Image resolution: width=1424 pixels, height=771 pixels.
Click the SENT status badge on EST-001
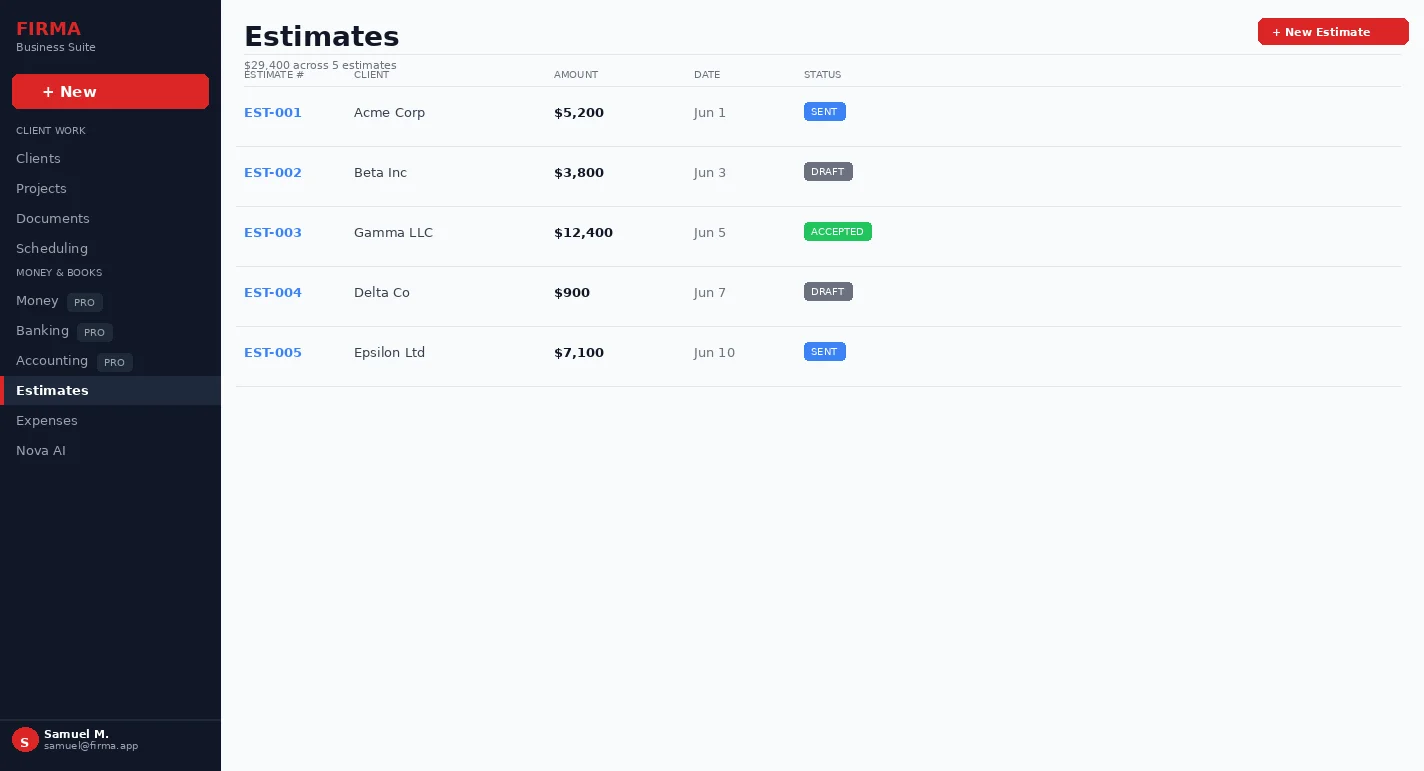[x=825, y=112]
